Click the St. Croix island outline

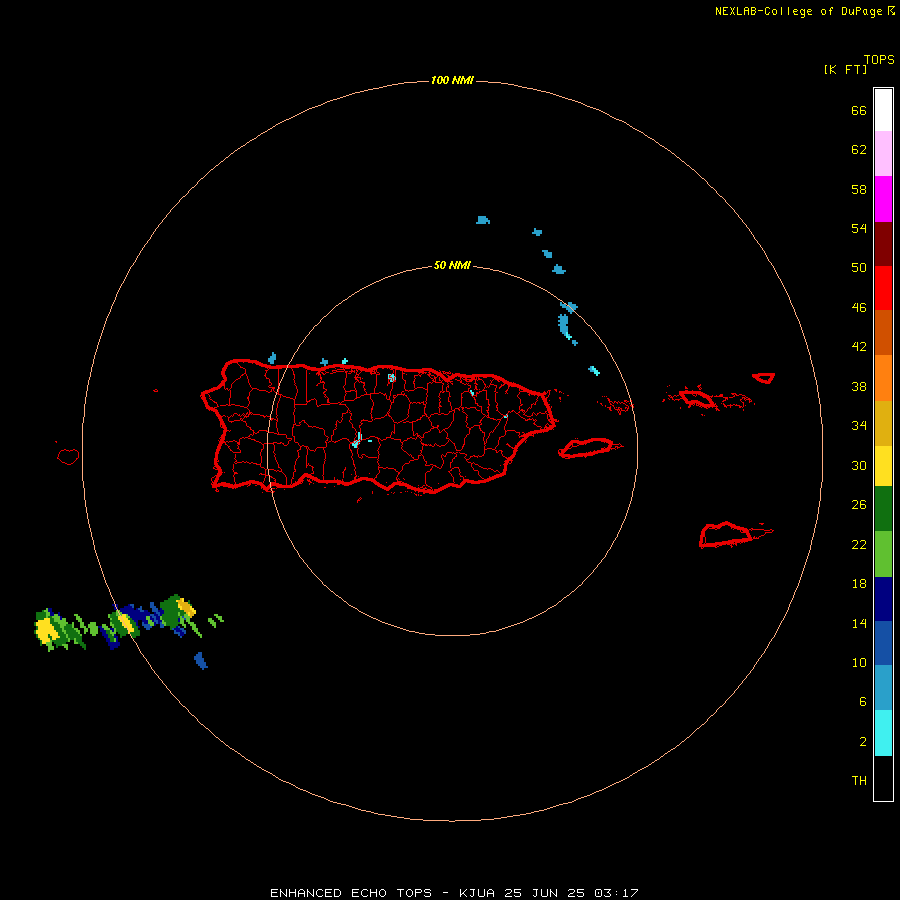pos(725,535)
